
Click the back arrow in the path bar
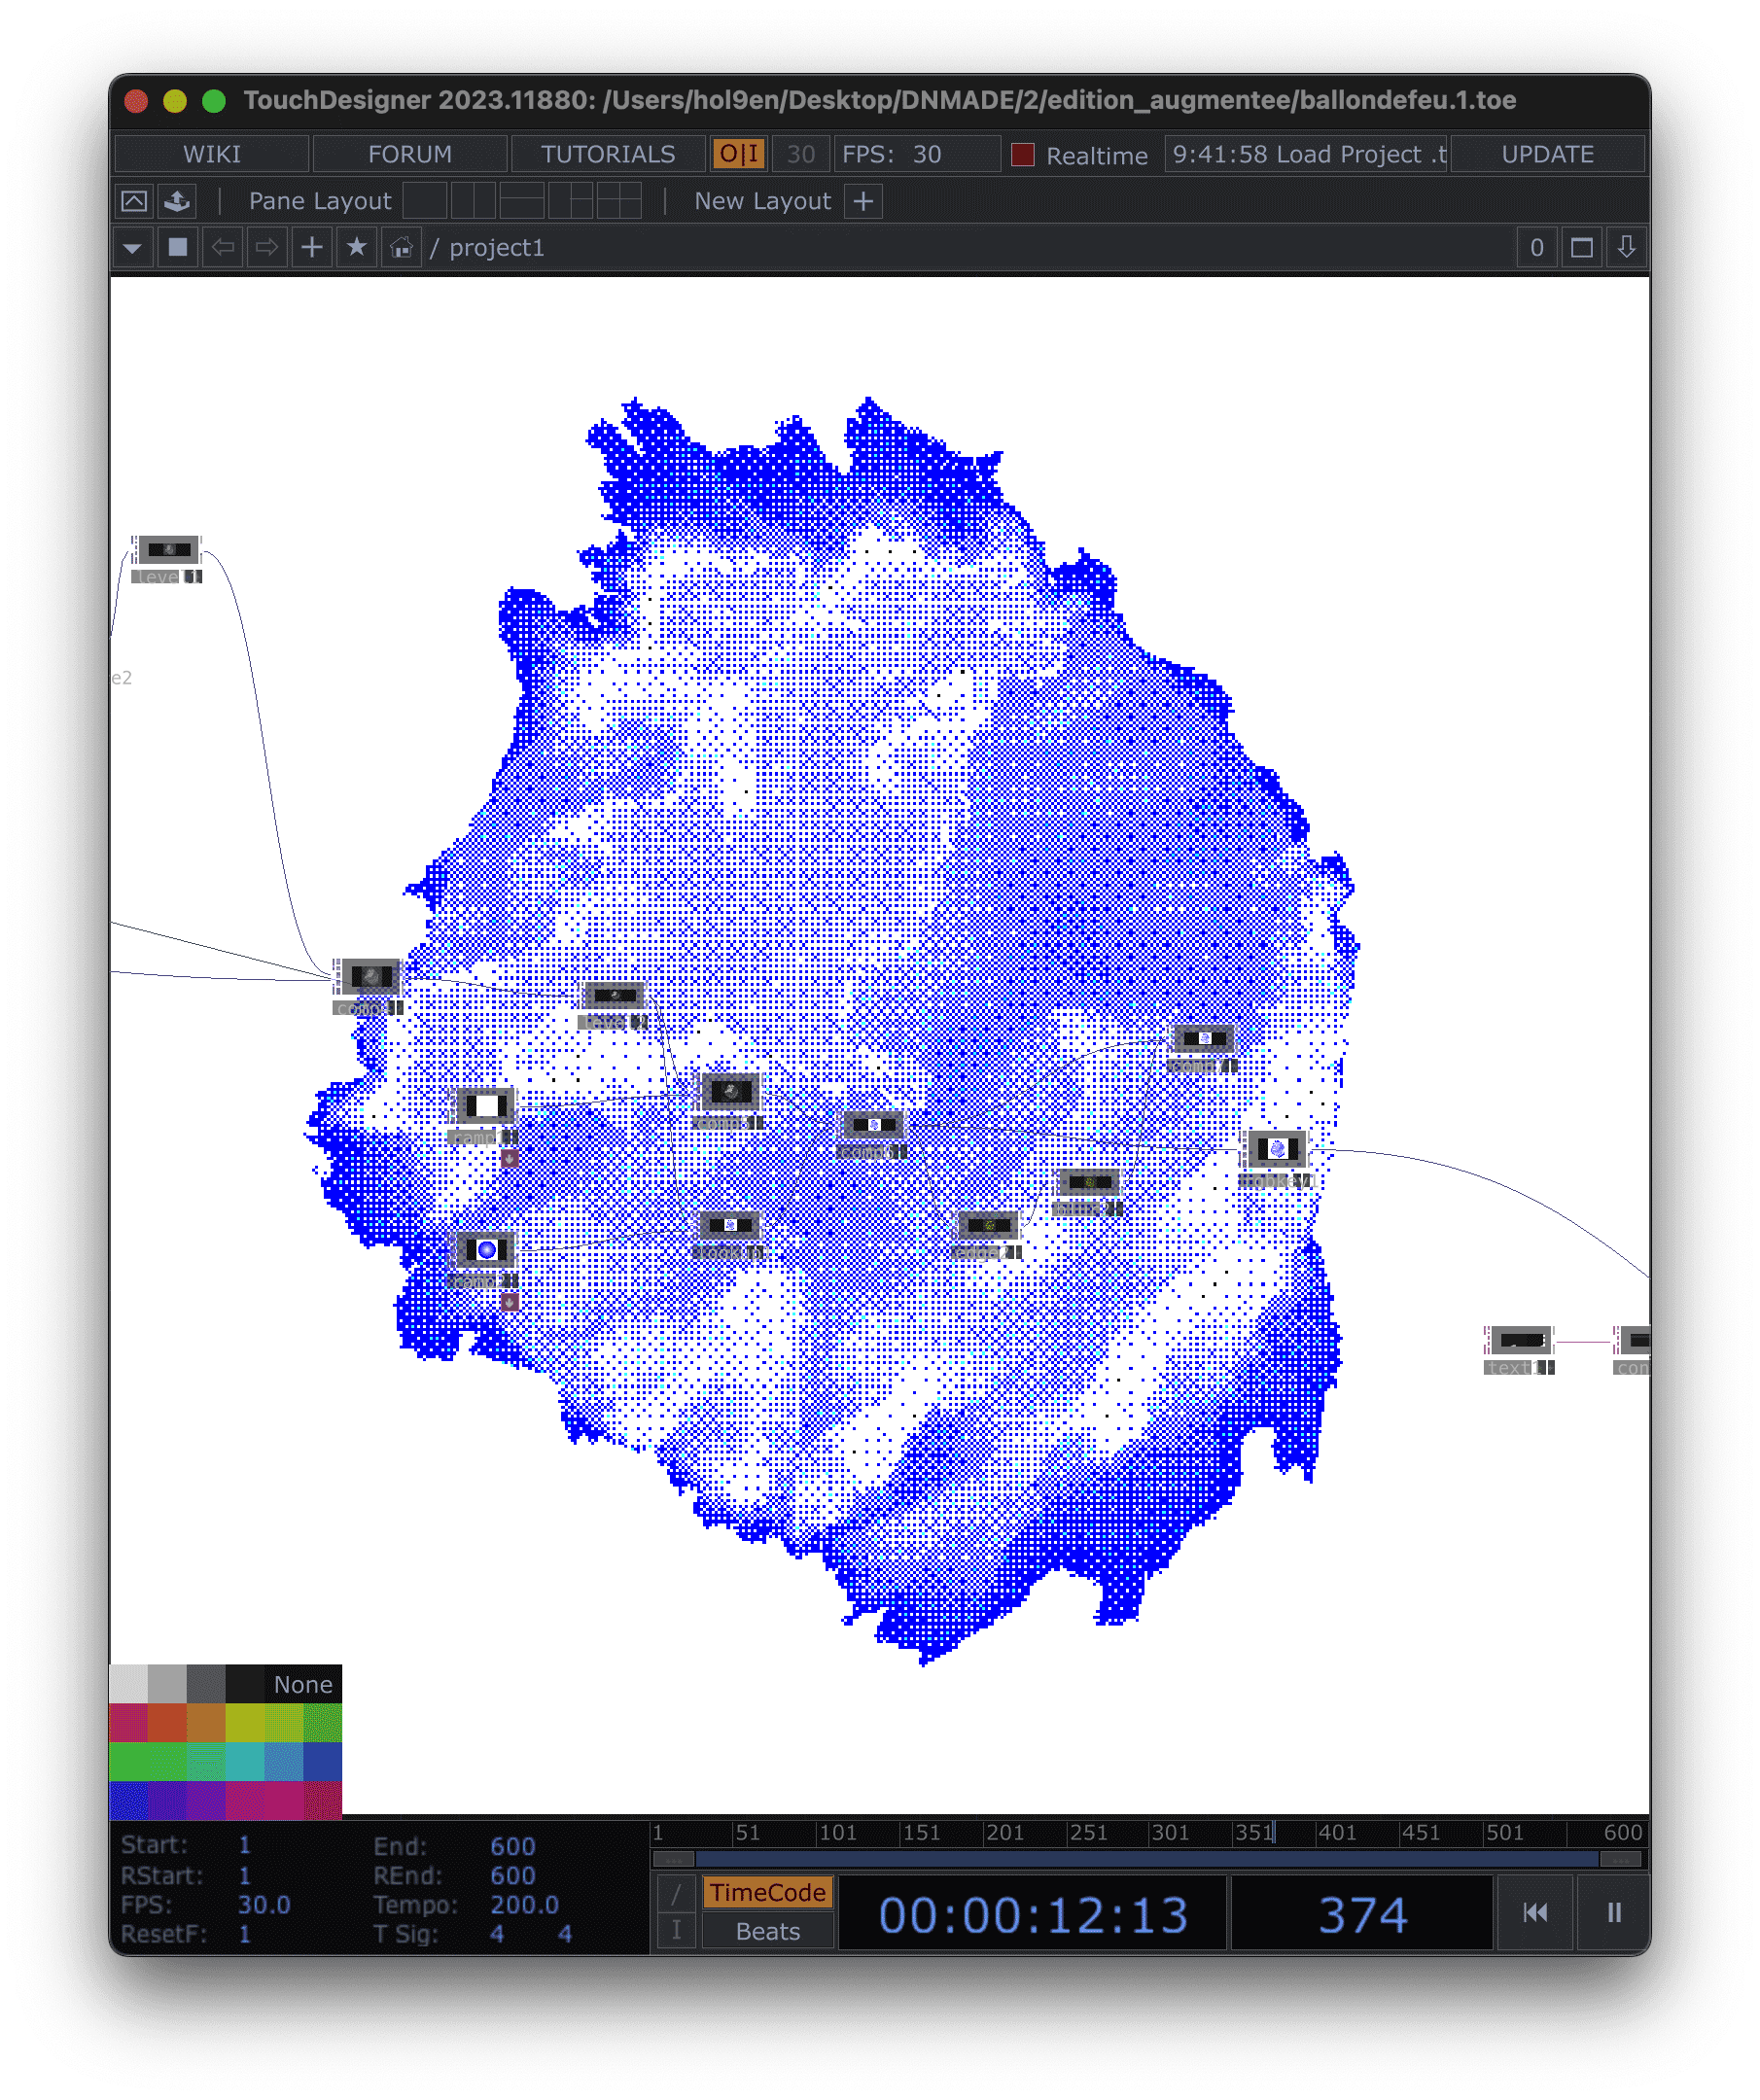[223, 247]
